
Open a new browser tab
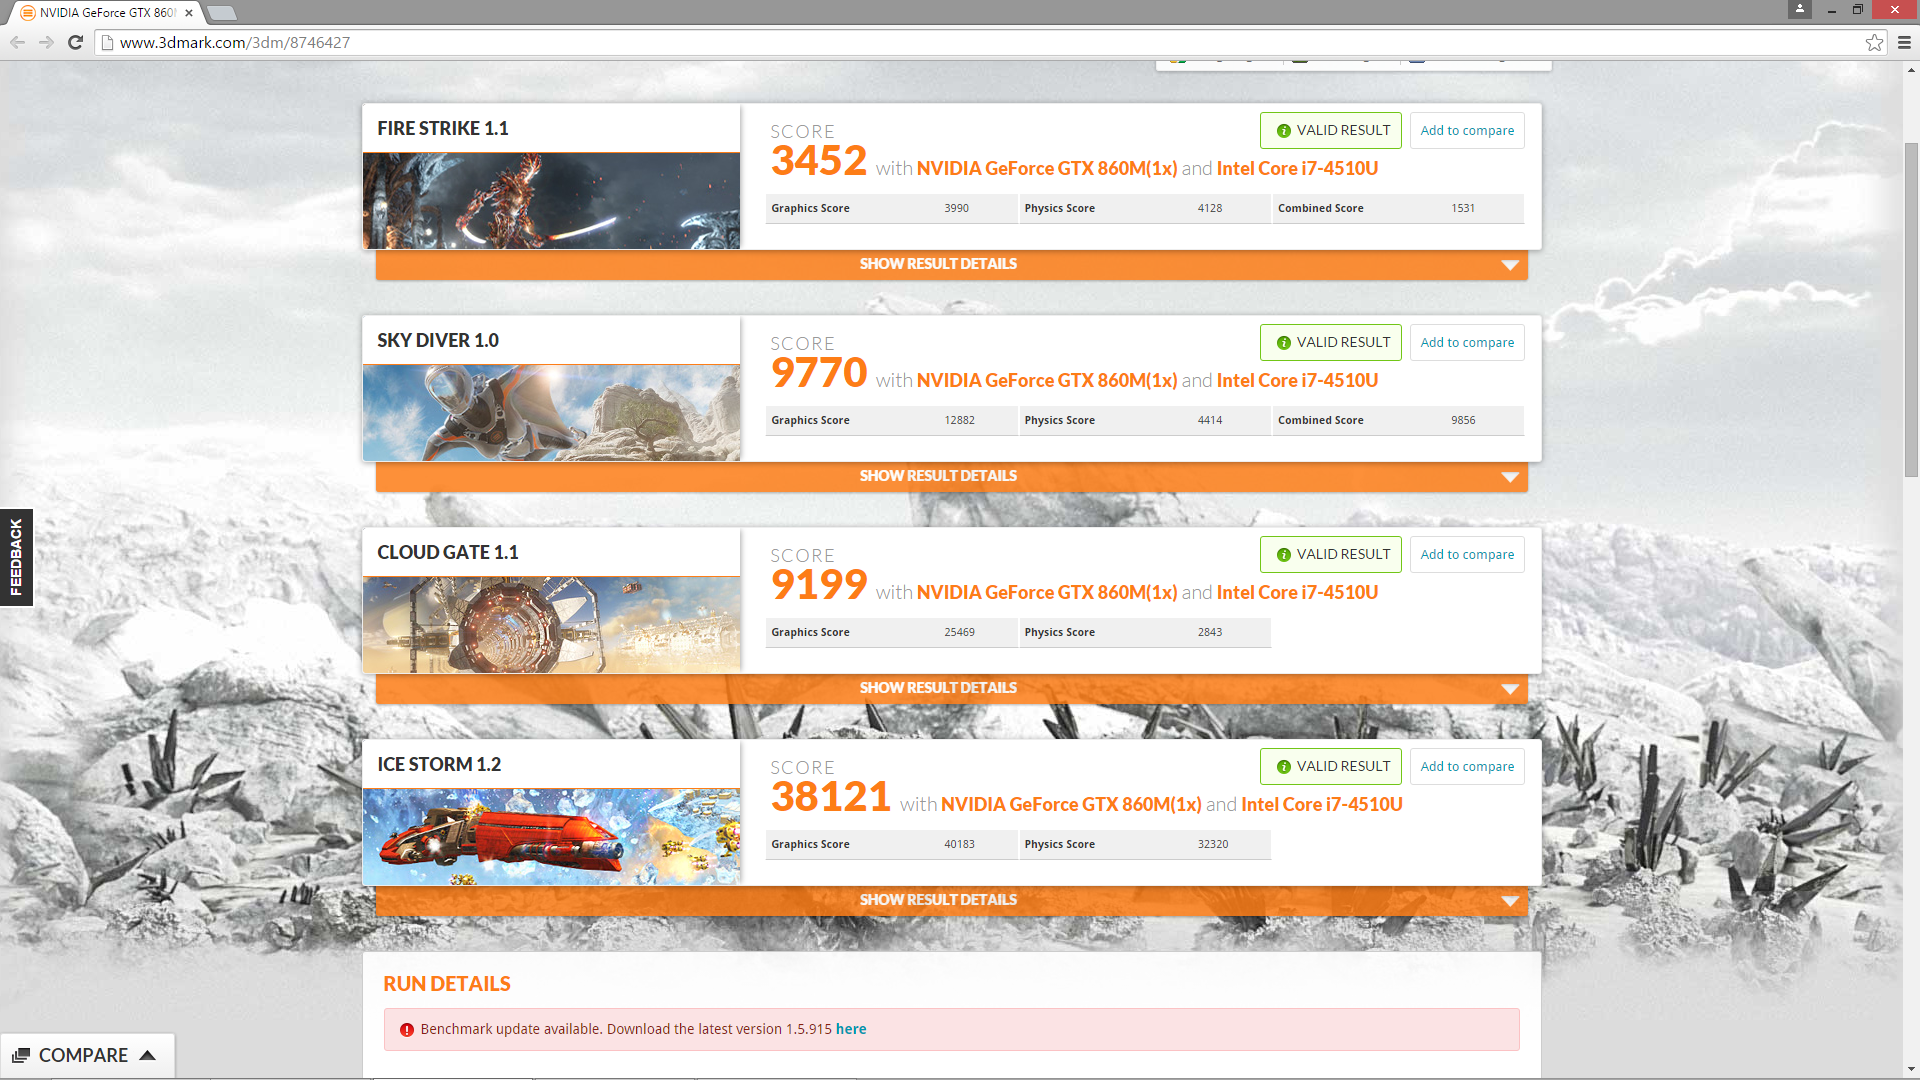pos(222,13)
